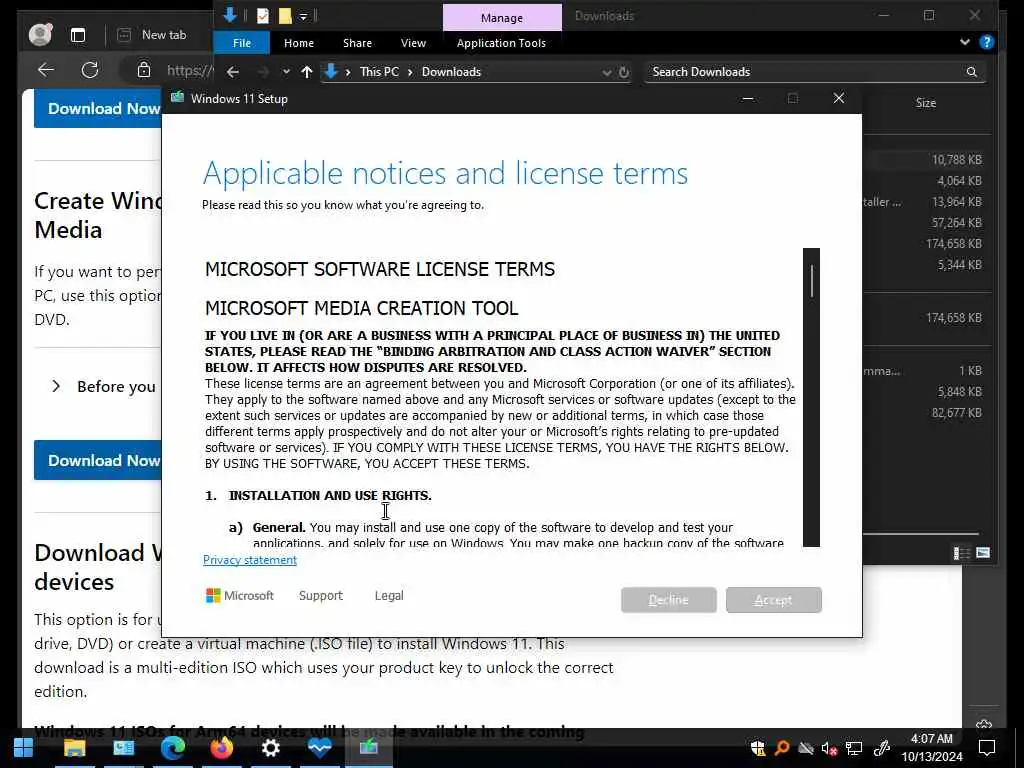Open Microsoft Edge from the taskbar
The height and width of the screenshot is (768, 1024).
pos(172,747)
